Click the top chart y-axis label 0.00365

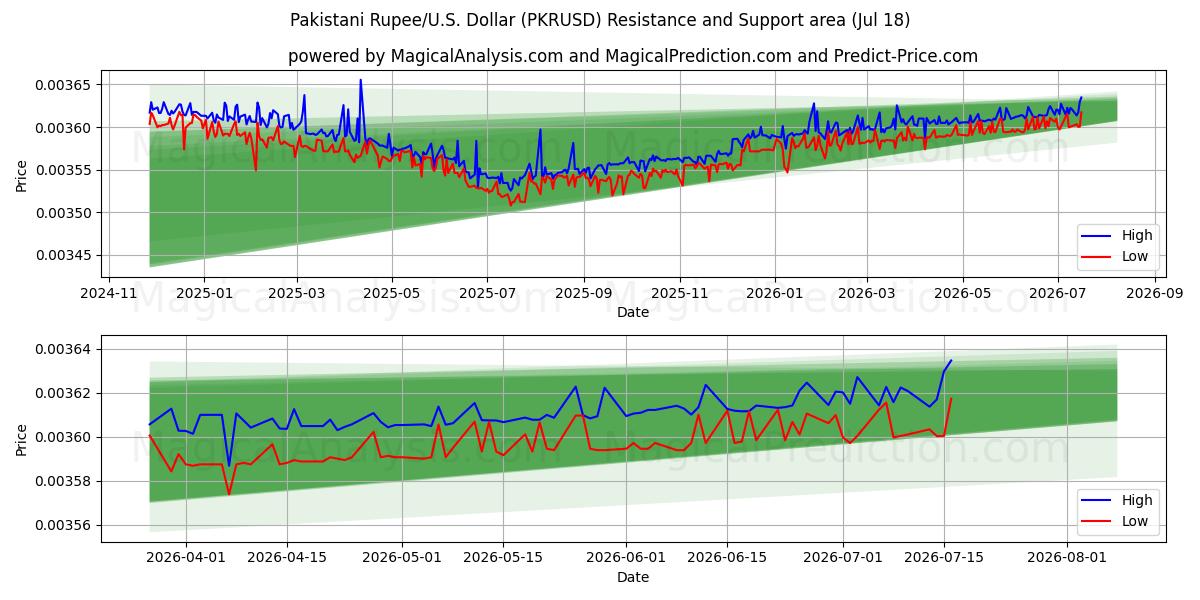(65, 85)
